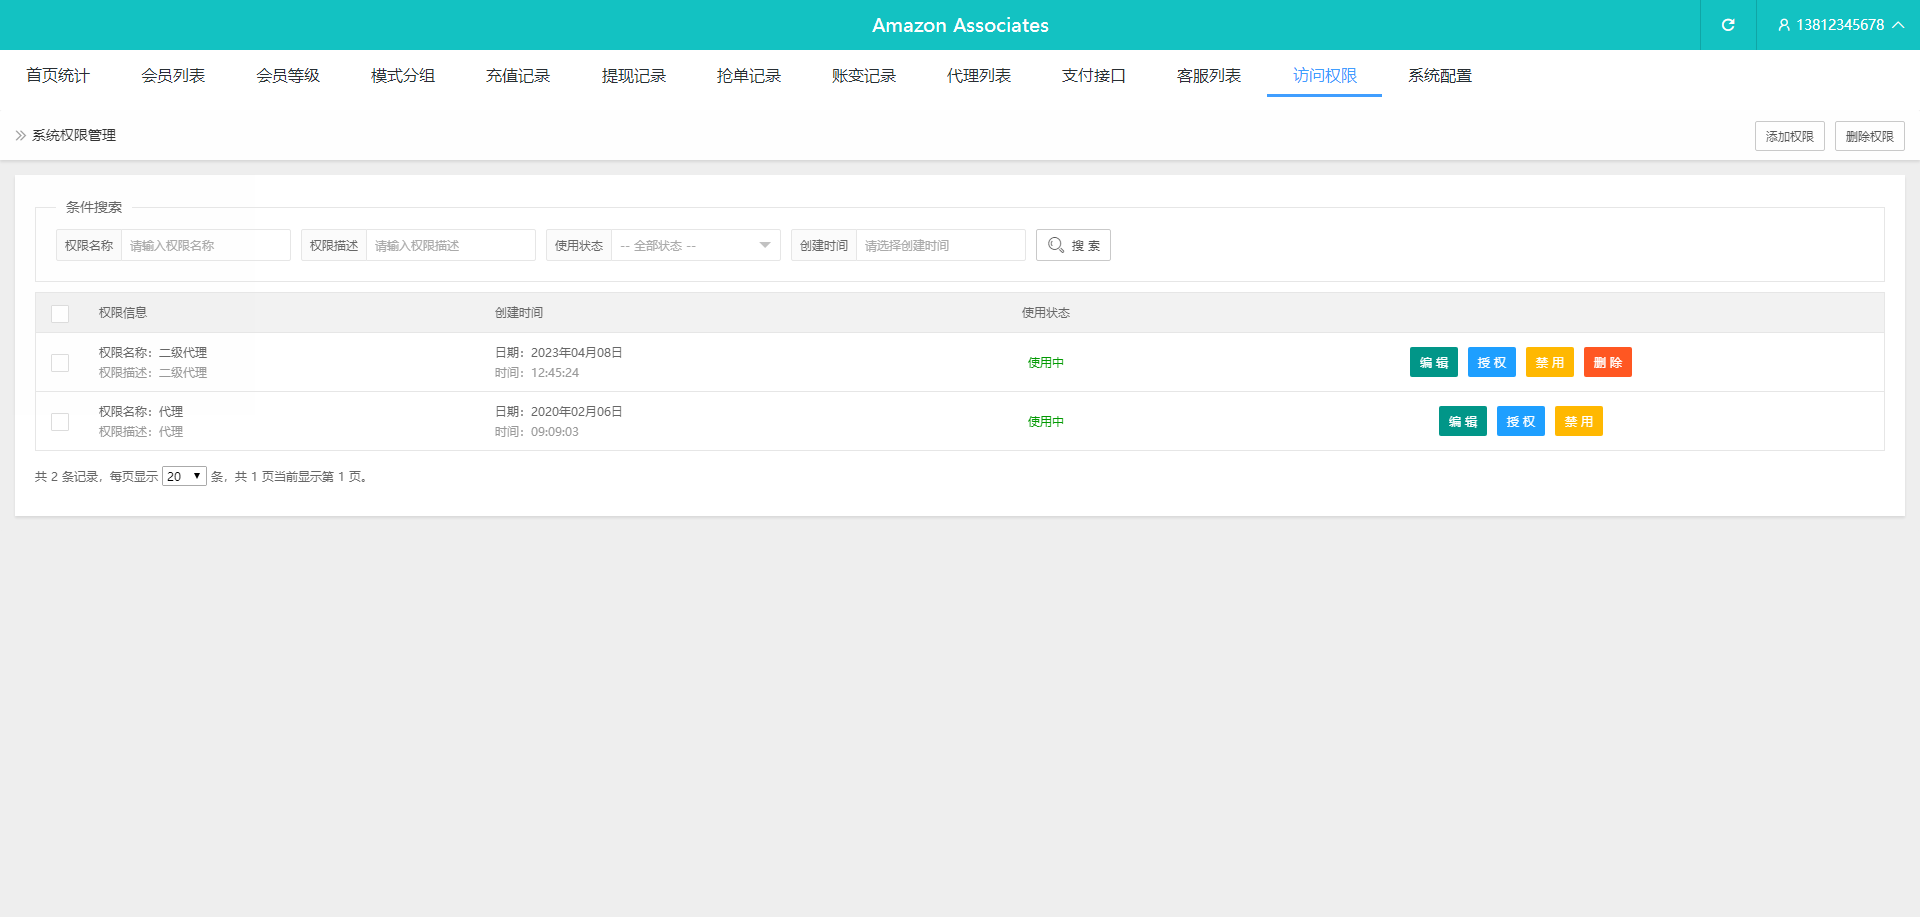Check the 代理 row checkbox

(x=60, y=422)
